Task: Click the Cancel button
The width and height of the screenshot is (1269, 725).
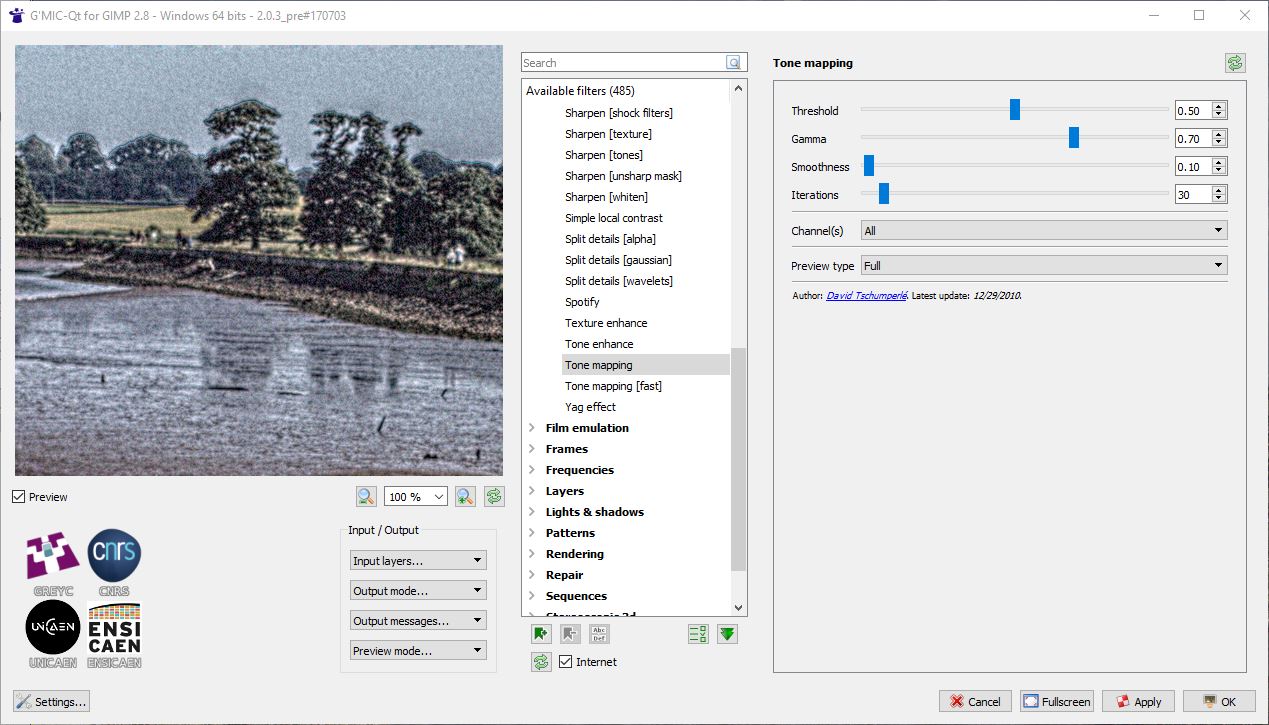Action: tap(975, 702)
